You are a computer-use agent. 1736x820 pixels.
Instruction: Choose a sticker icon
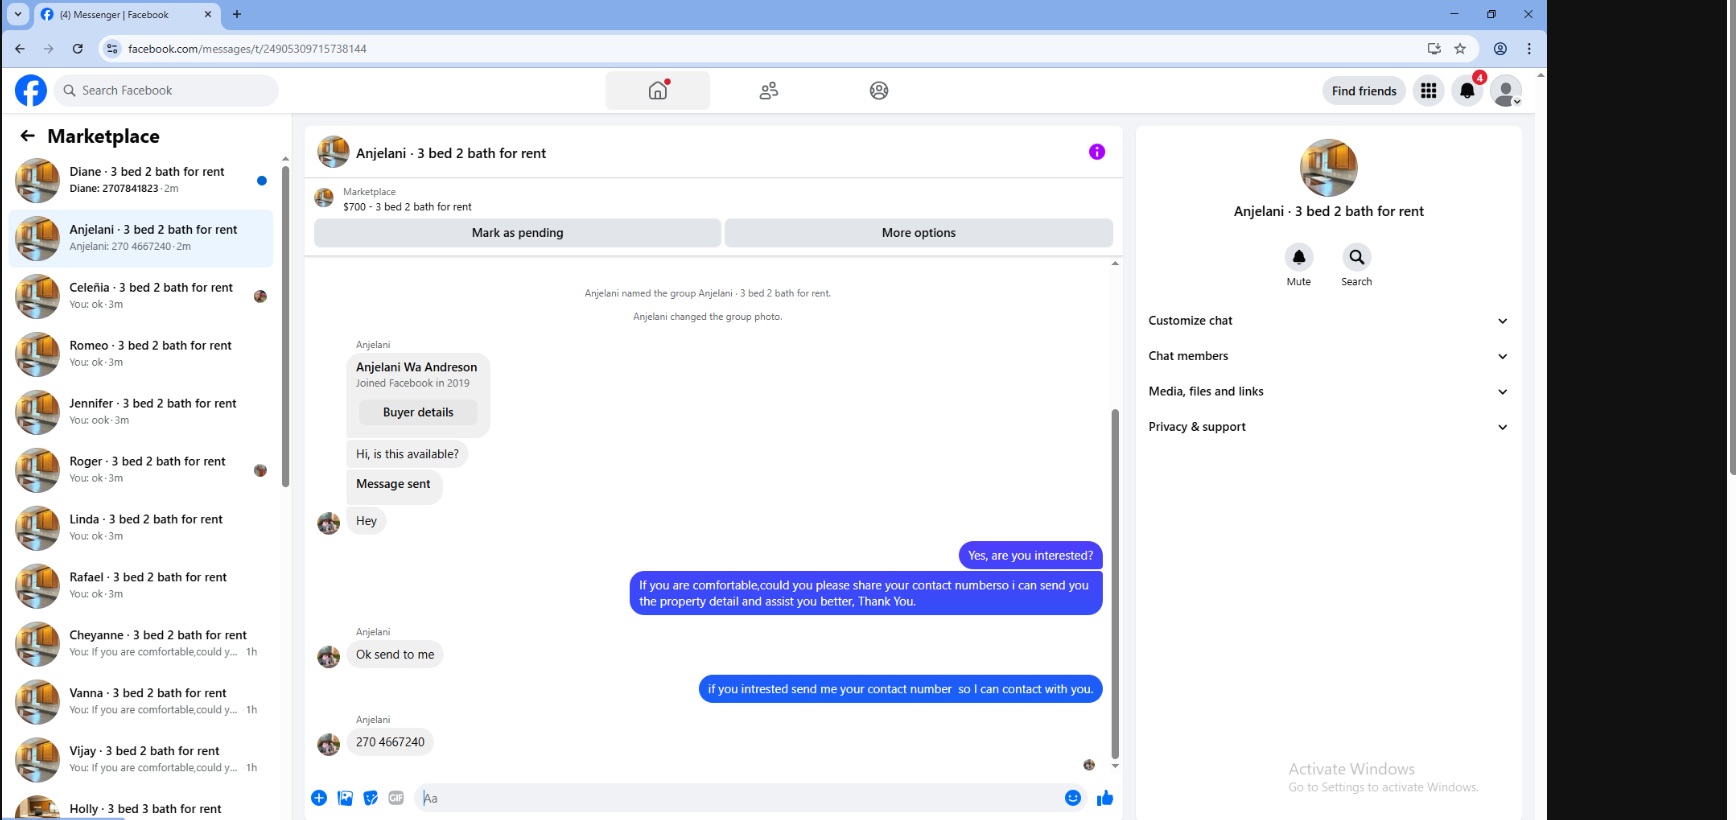[x=371, y=798]
